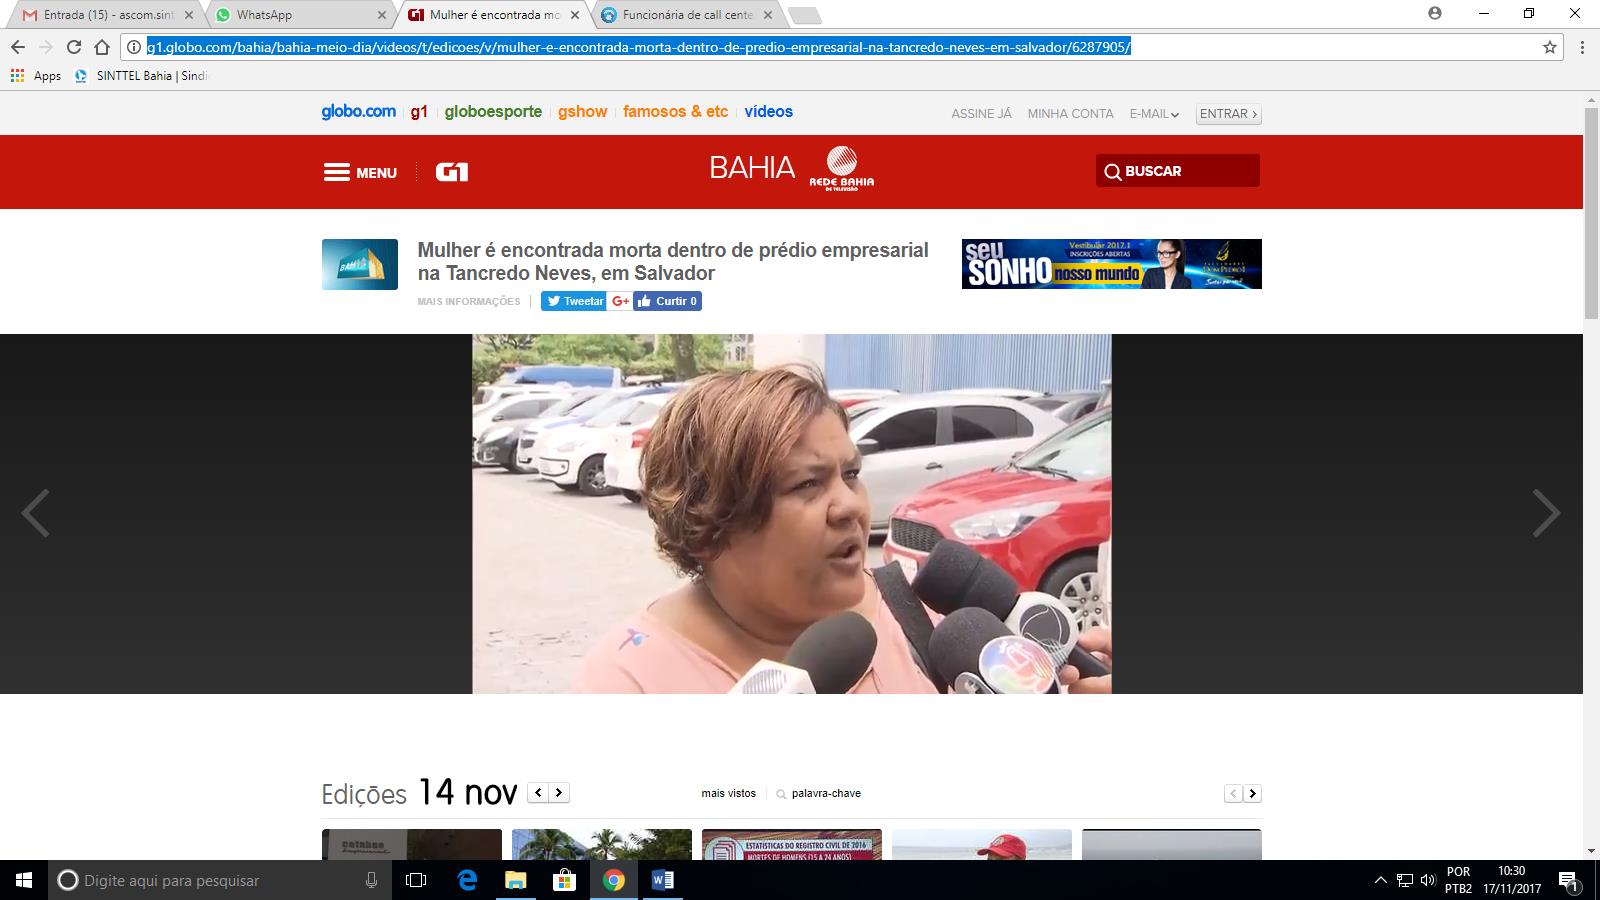Click the ENTRAR login button
This screenshot has width=1600, height=900.
(x=1228, y=114)
